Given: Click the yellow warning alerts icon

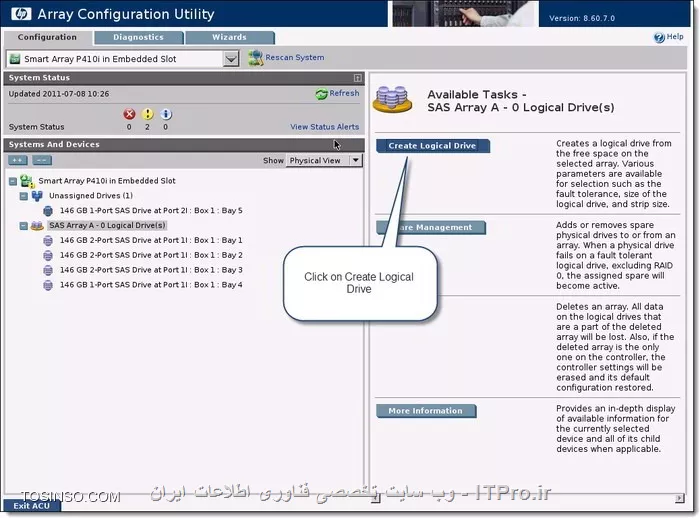Looking at the screenshot, I should pos(147,114).
